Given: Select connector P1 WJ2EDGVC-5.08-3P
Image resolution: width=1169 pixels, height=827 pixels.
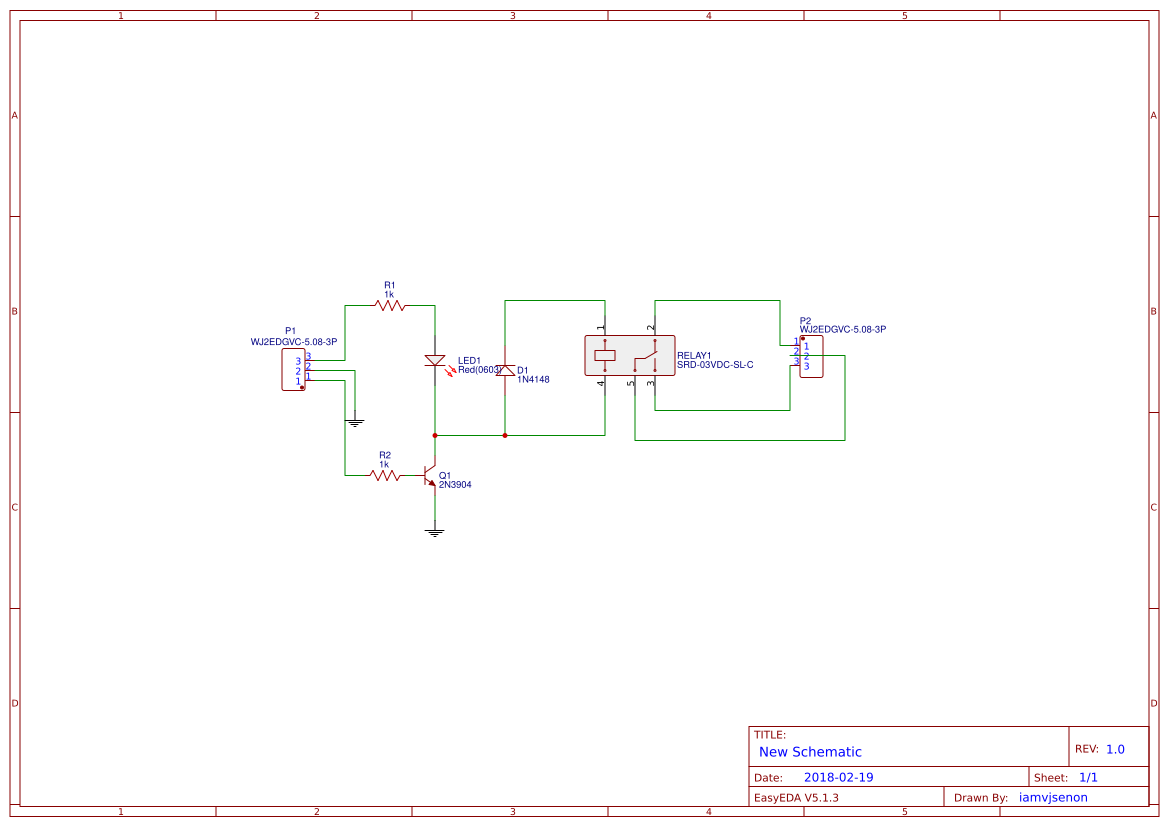Looking at the screenshot, I should point(294,369).
